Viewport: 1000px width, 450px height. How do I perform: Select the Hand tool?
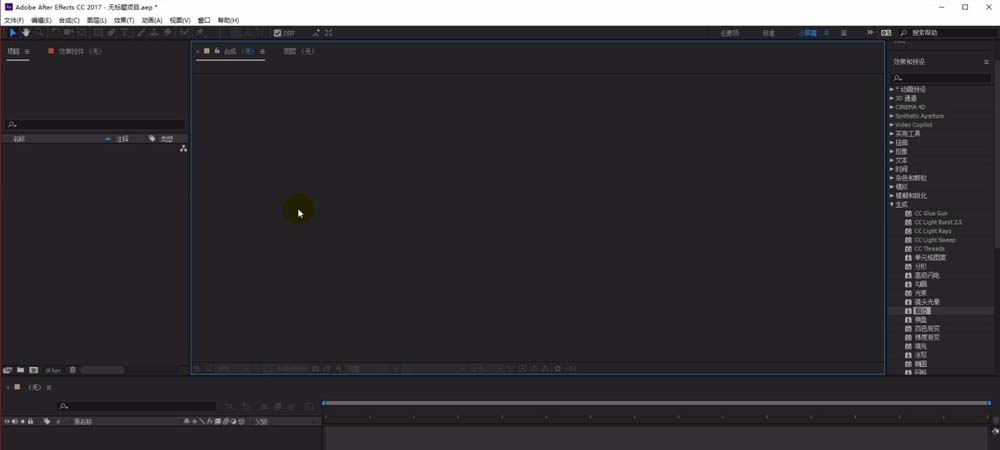tap(26, 33)
